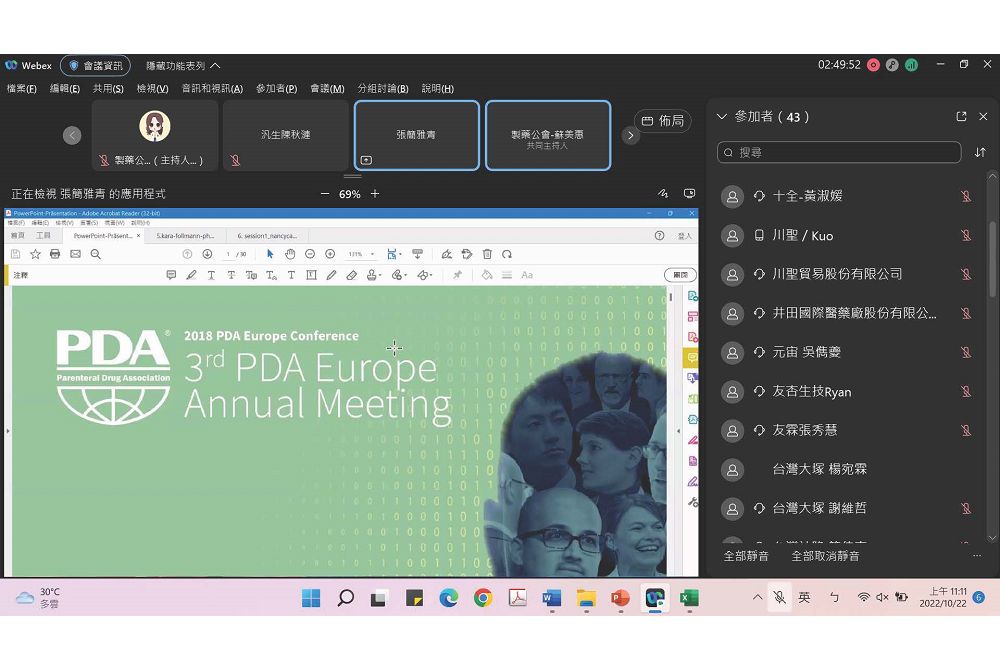Image resolution: width=1000 pixels, height=670 pixels.
Task: Click the Acrobat delete trash icon
Action: point(487,254)
